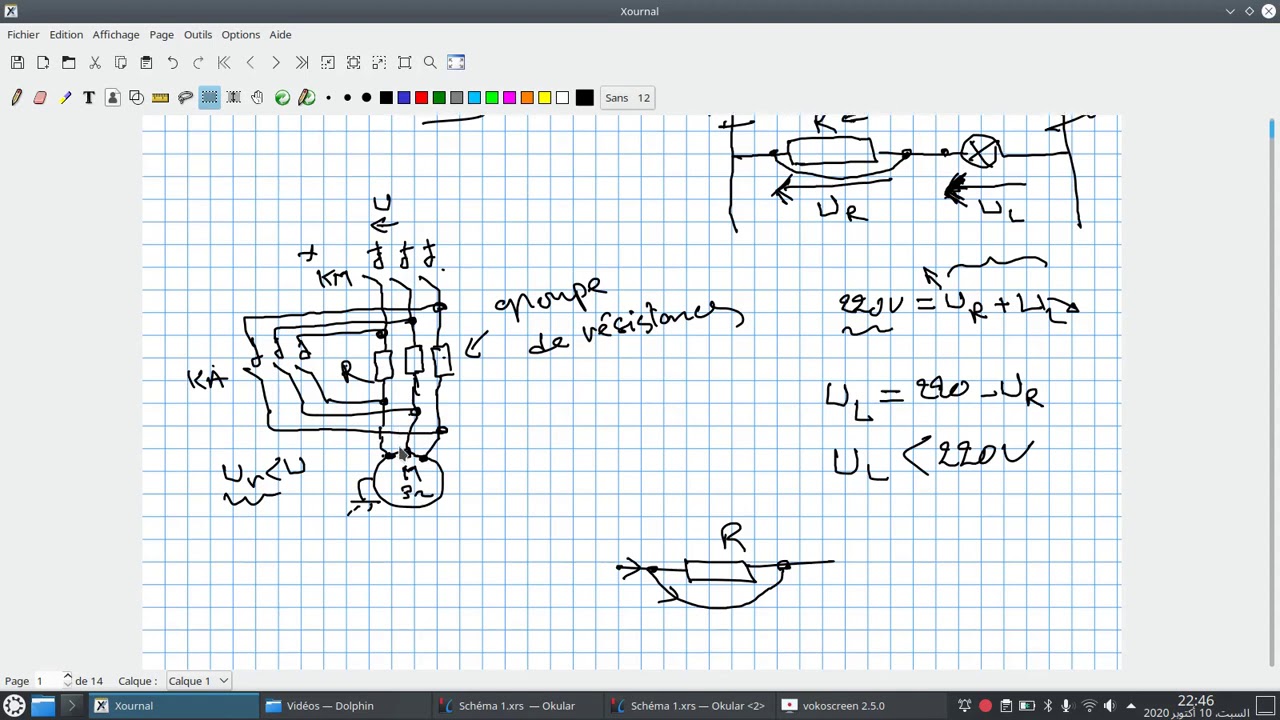This screenshot has height=720, width=1280.
Task: Undo the last stroke
Action: click(x=172, y=63)
